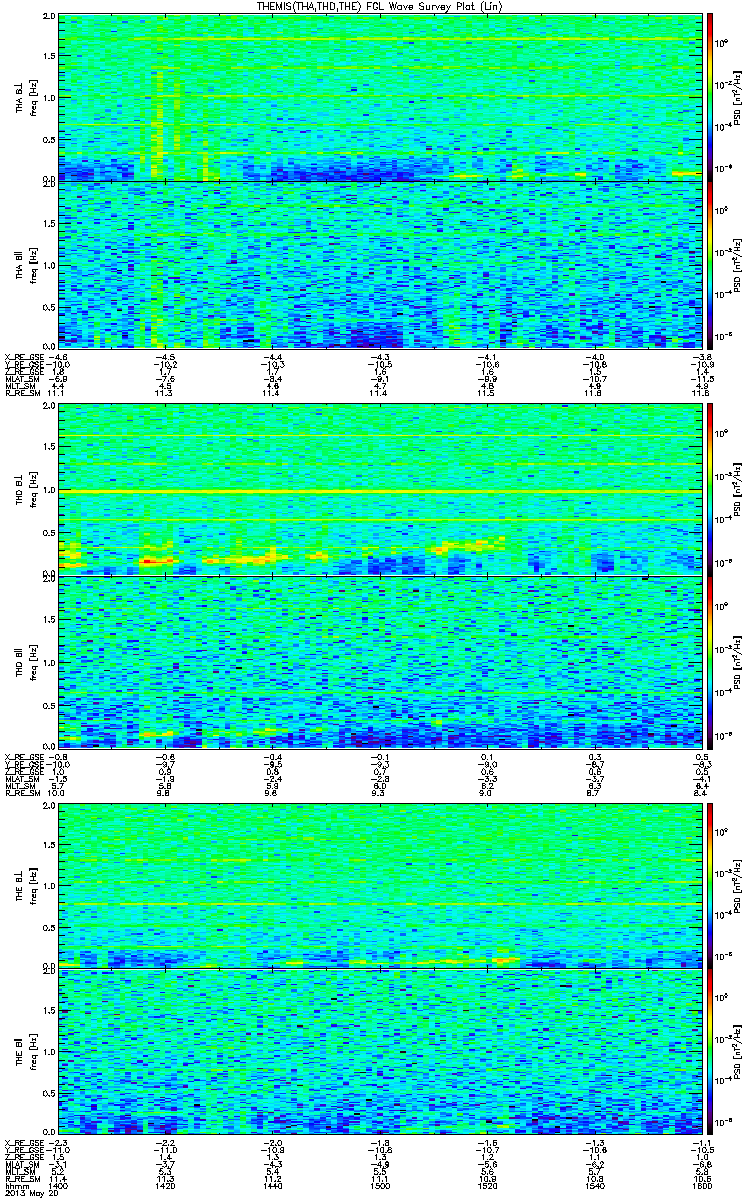
Task: Click the MLT_SM row label below THE panels
Action: click(18, 1172)
